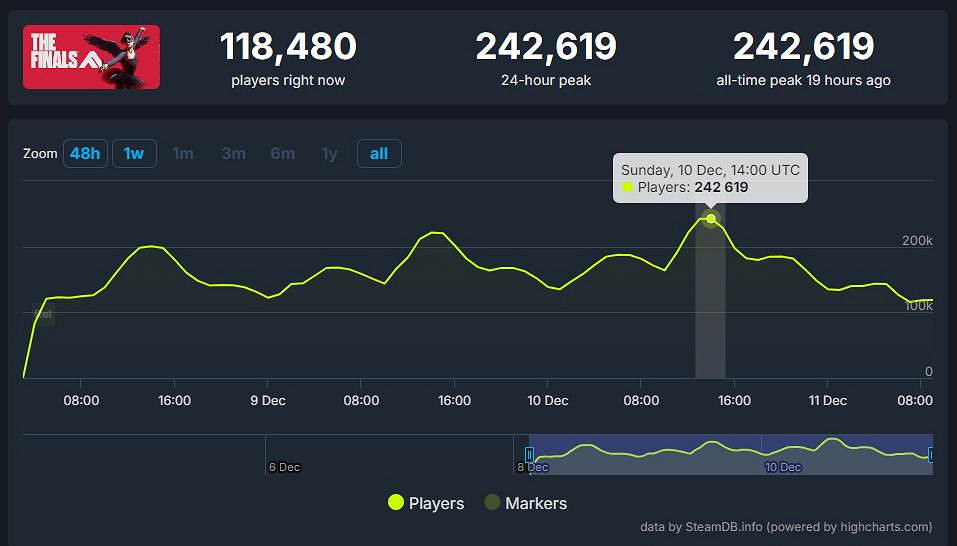Click The Finals game logo thumbnail
The width and height of the screenshot is (957, 546).
coord(91,57)
